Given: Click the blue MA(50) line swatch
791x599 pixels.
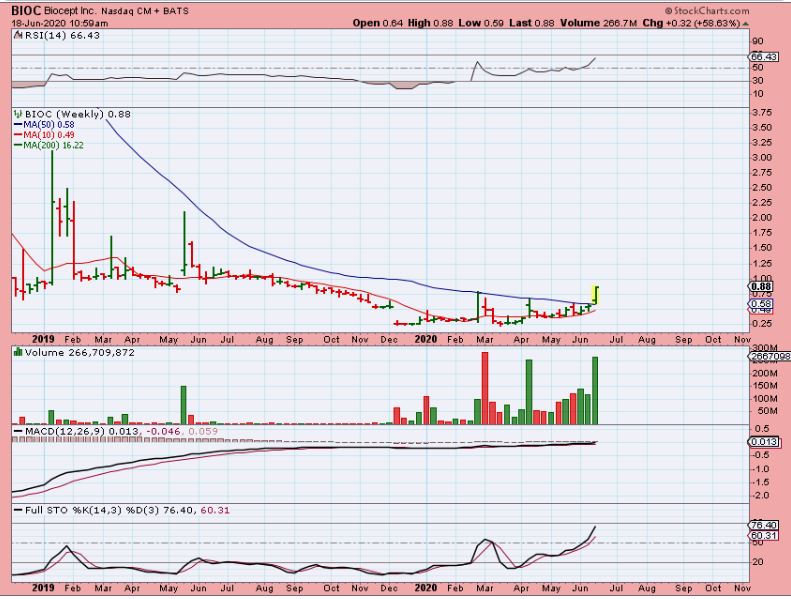Looking at the screenshot, I should click(x=18, y=125).
